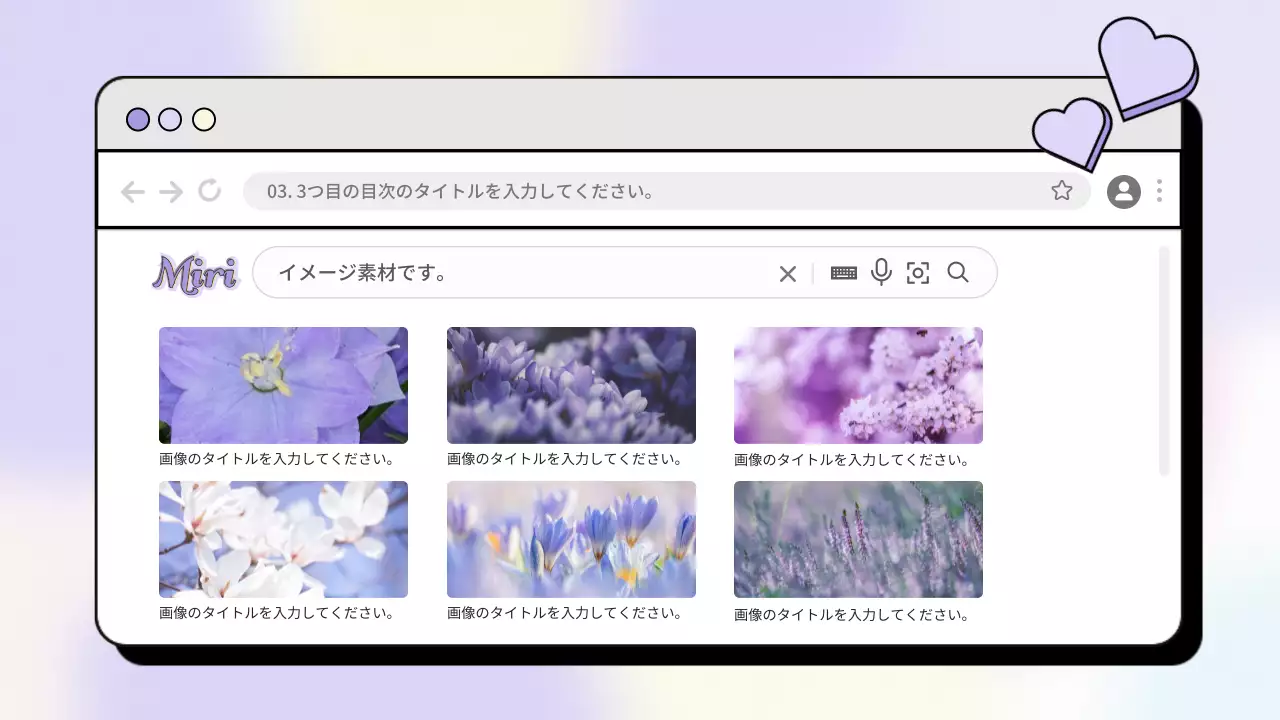The height and width of the screenshot is (720, 1280).
Task: Start voice search with microphone icon
Action: 880,272
